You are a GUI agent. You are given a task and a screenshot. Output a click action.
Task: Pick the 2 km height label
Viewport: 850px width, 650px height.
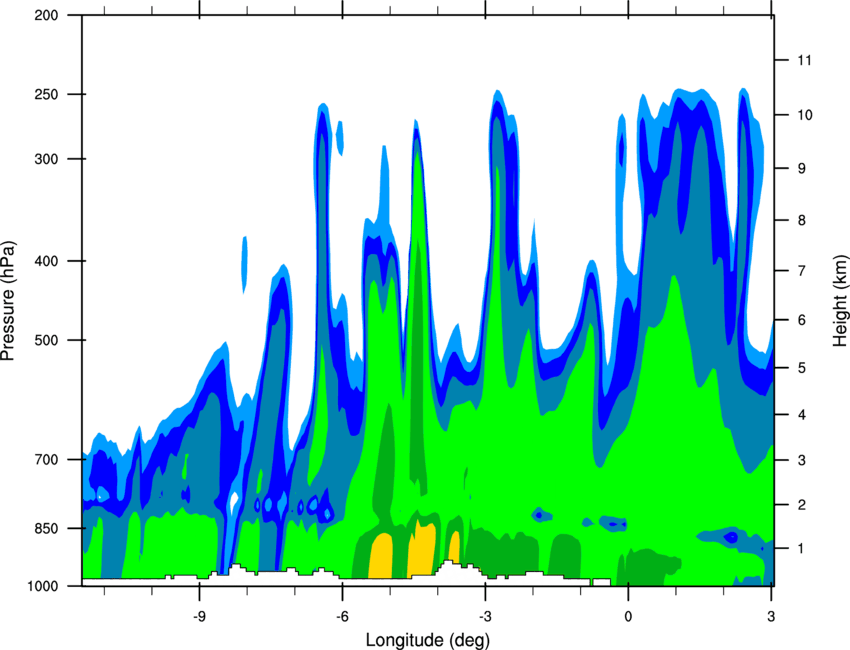[x=802, y=505]
